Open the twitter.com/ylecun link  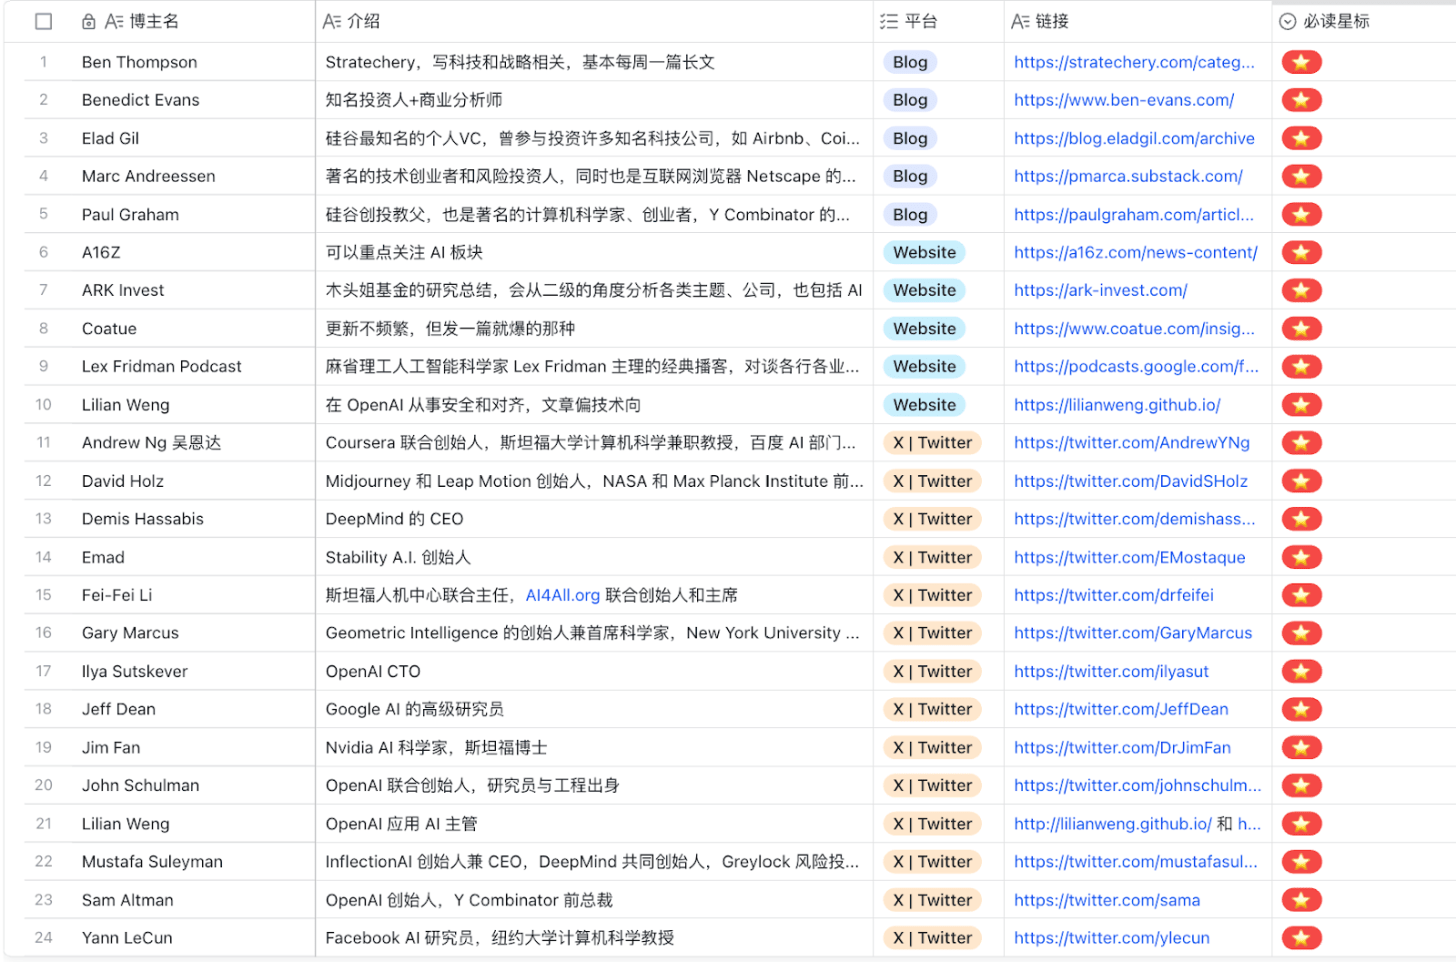[1112, 938]
